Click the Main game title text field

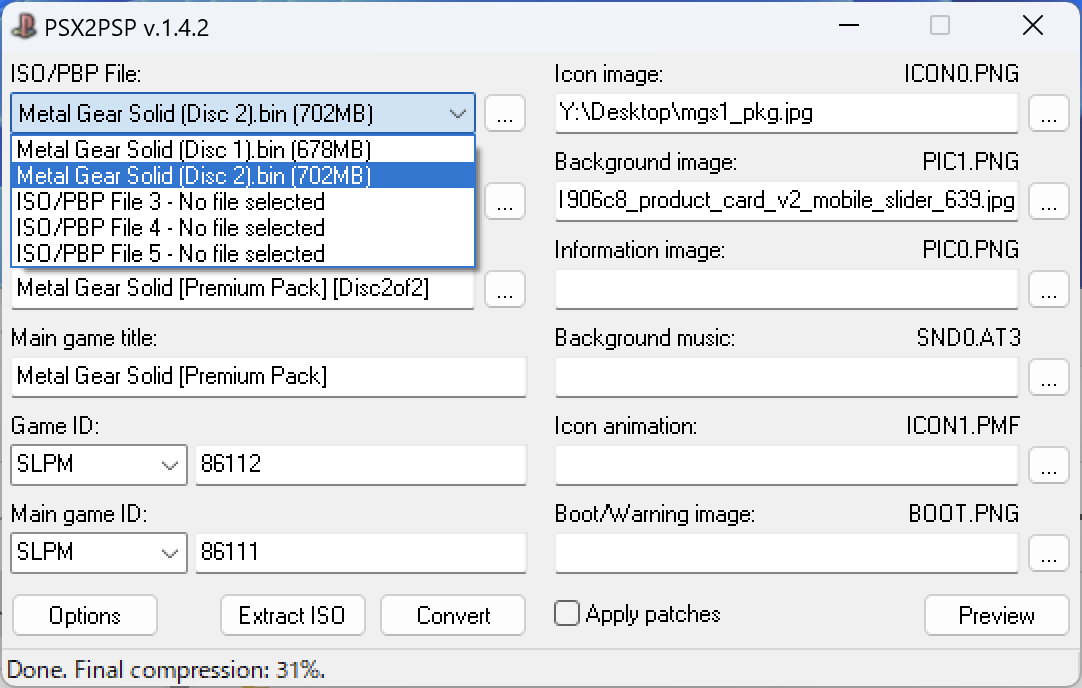pyautogui.click(x=268, y=377)
